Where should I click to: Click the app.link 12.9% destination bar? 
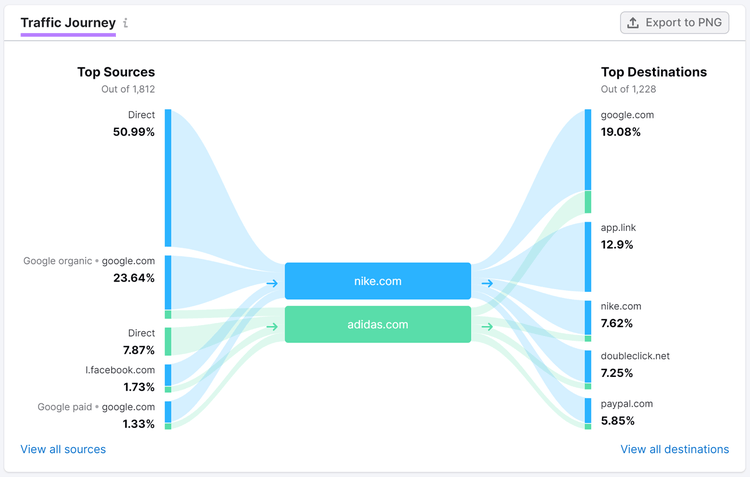point(588,256)
